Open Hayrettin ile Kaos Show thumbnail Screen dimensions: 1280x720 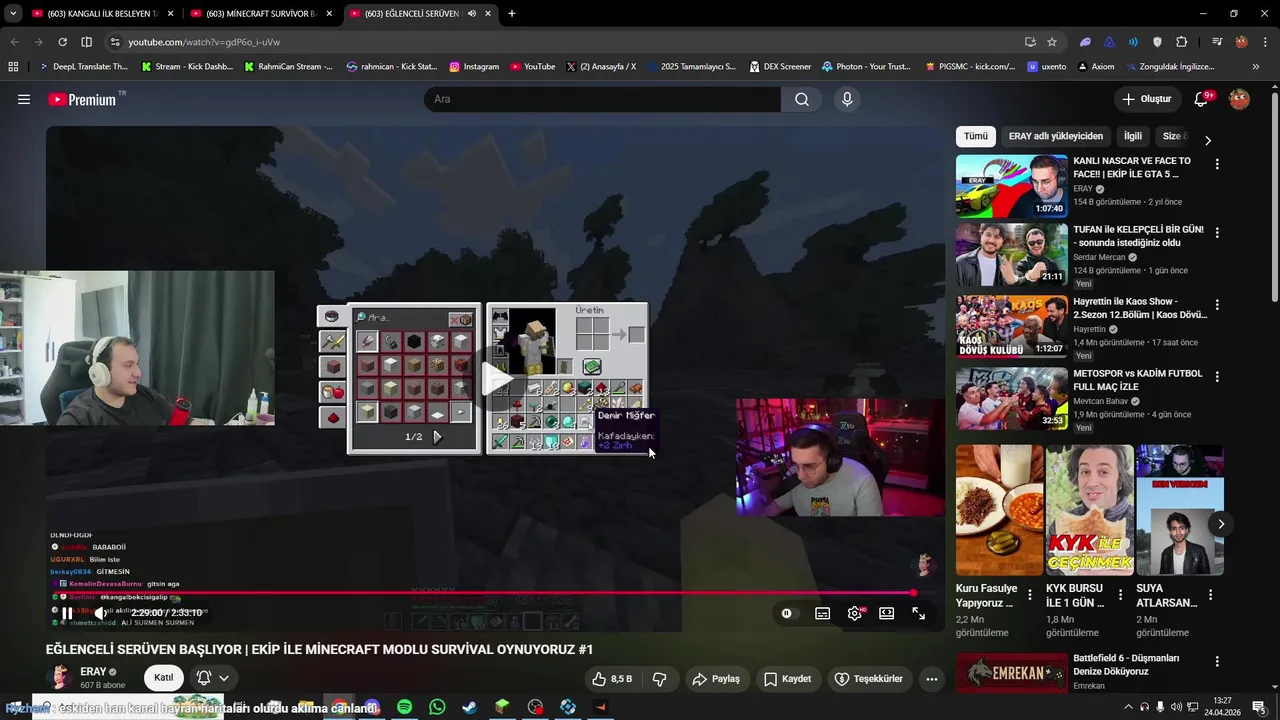pyautogui.click(x=1011, y=326)
